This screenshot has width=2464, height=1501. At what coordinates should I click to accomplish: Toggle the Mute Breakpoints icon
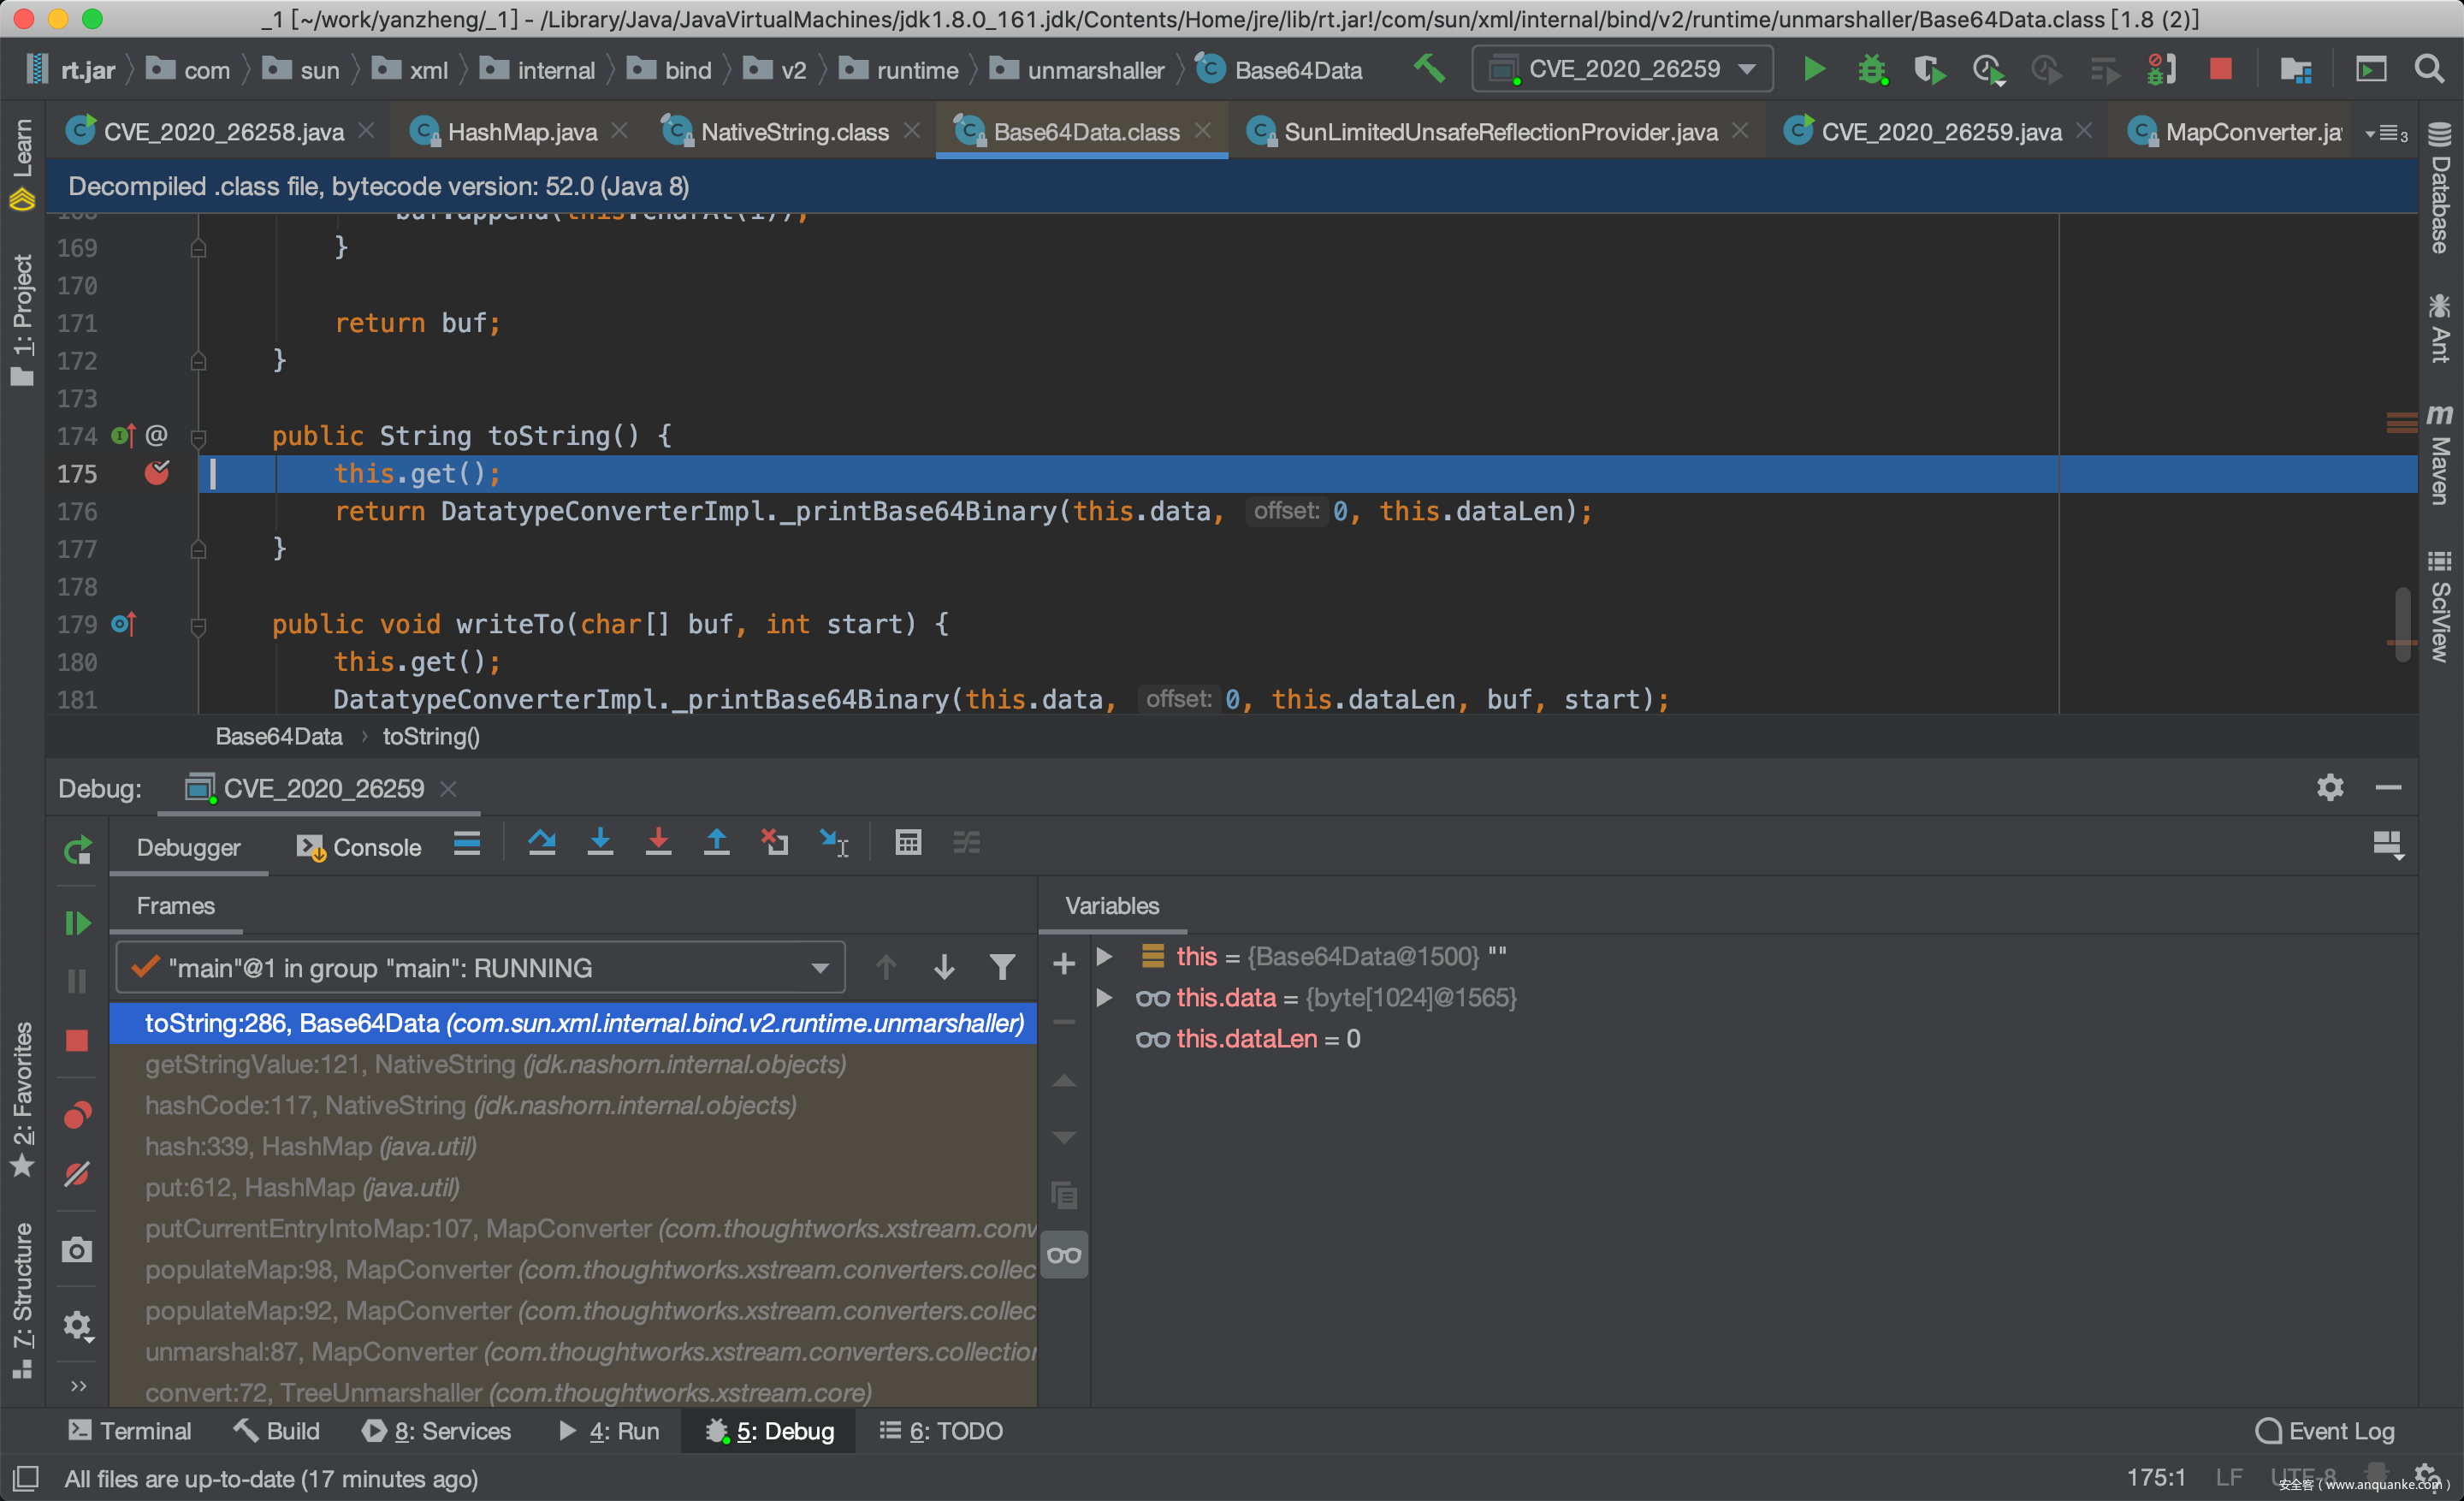(x=77, y=1173)
